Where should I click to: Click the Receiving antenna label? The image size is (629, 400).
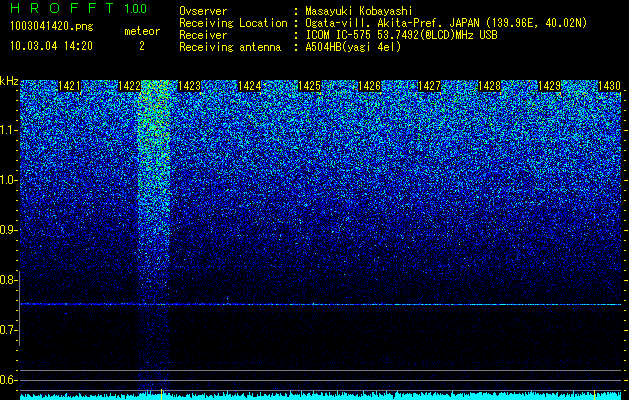(x=230, y=47)
